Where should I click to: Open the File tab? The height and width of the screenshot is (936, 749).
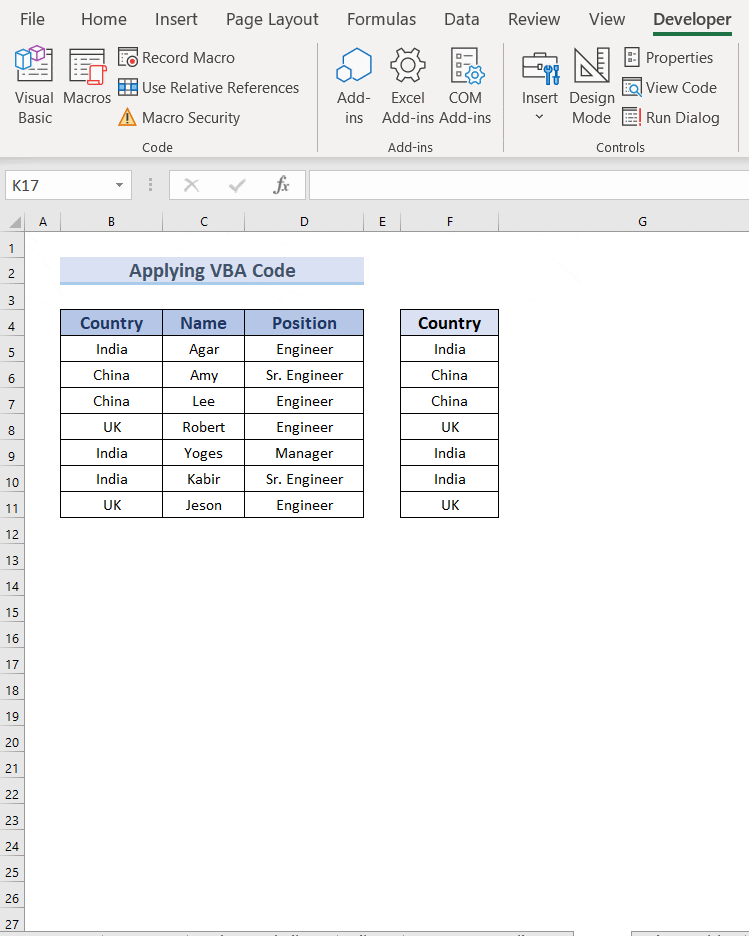click(32, 19)
